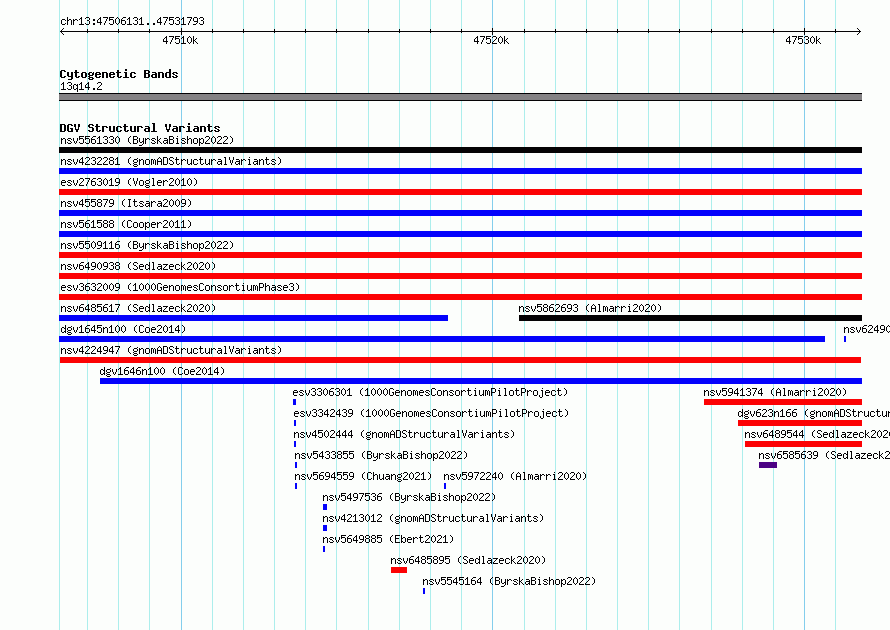The width and height of the screenshot is (890, 630).
Task: Click the esv3342439 1000GenomesConsortiumPilotProject label
Action: click(x=431, y=413)
